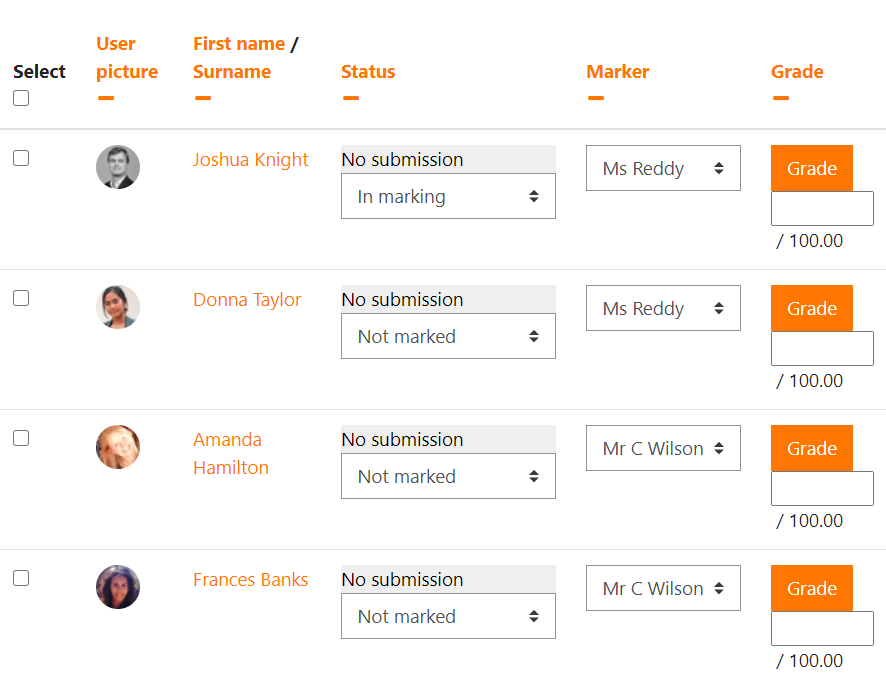Open Amanda Hamilton's Not marked status dropdown
The height and width of the screenshot is (675, 886).
(x=448, y=476)
